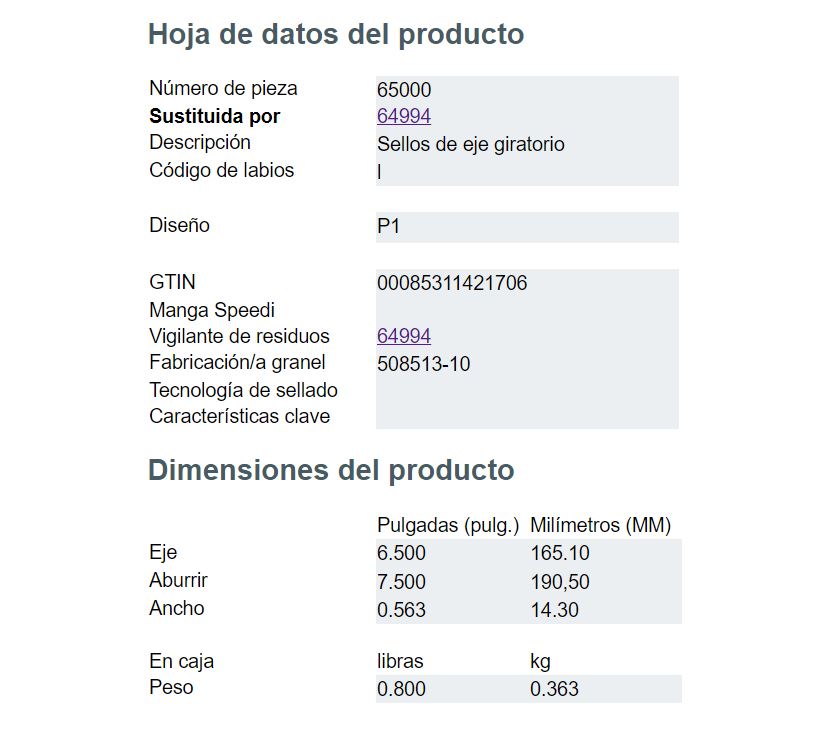Select the GTIN number 00085311421706

452,283
